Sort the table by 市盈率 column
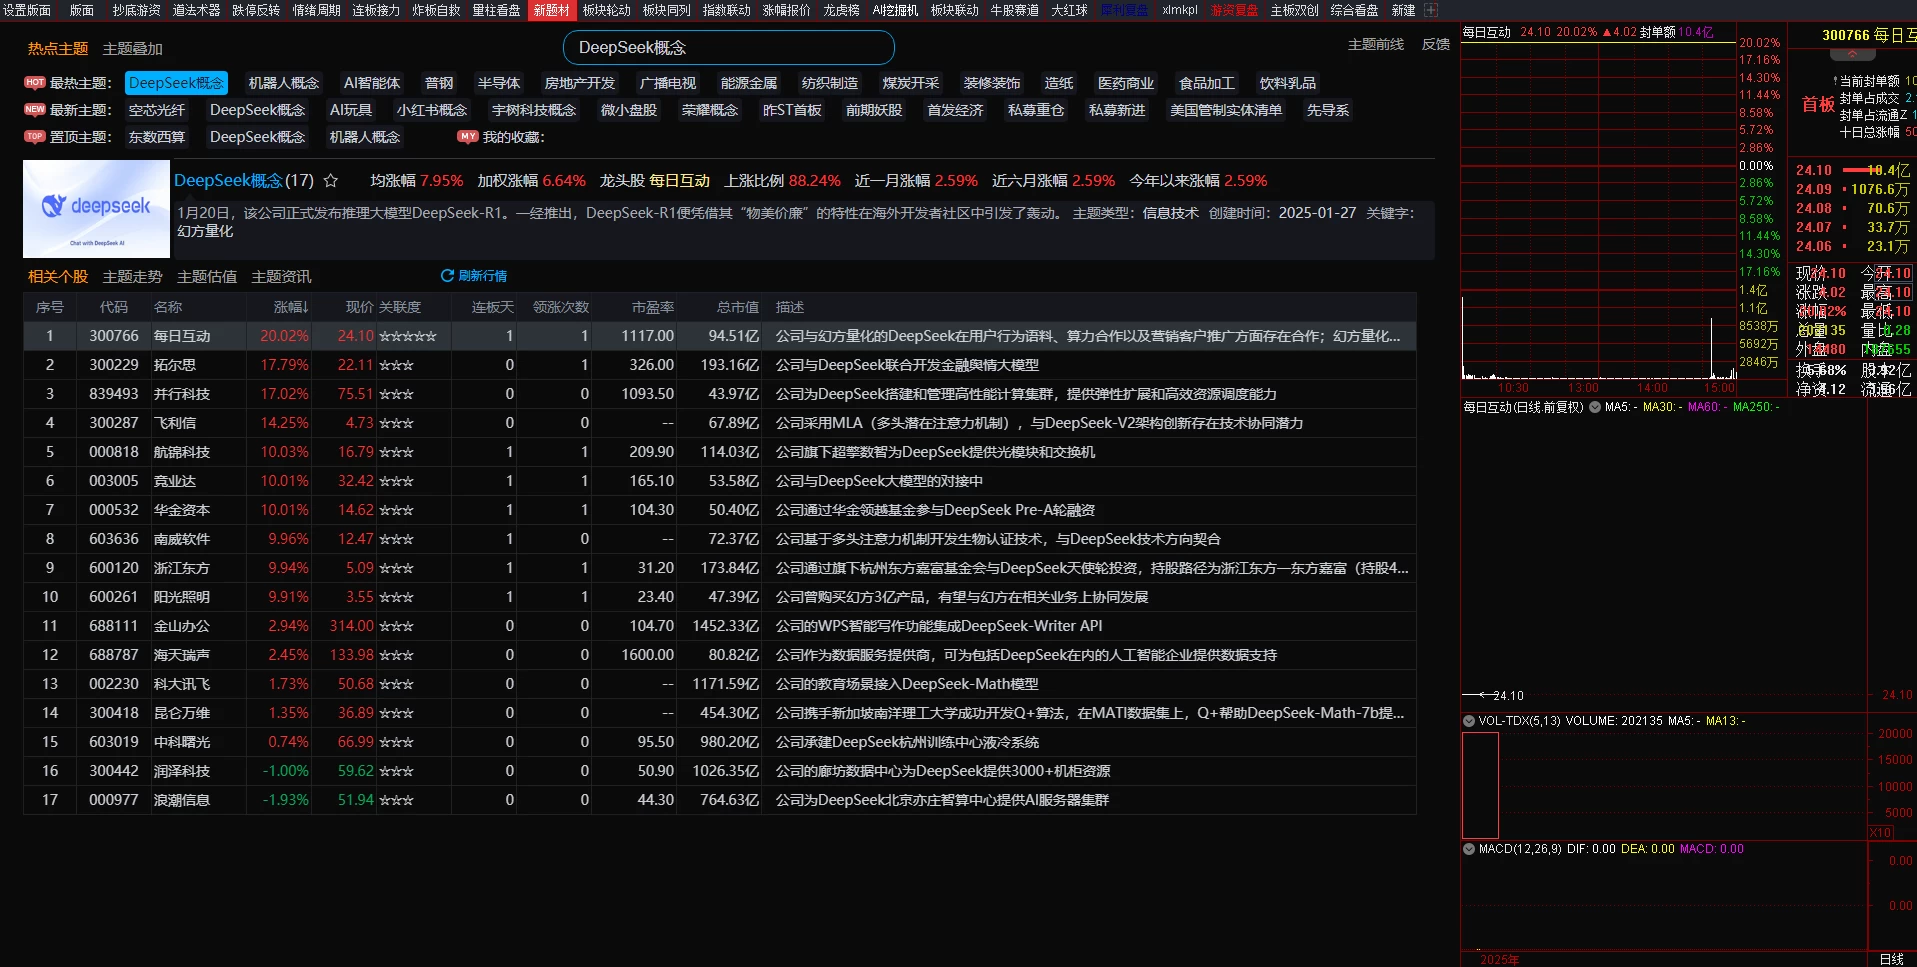 click(653, 307)
